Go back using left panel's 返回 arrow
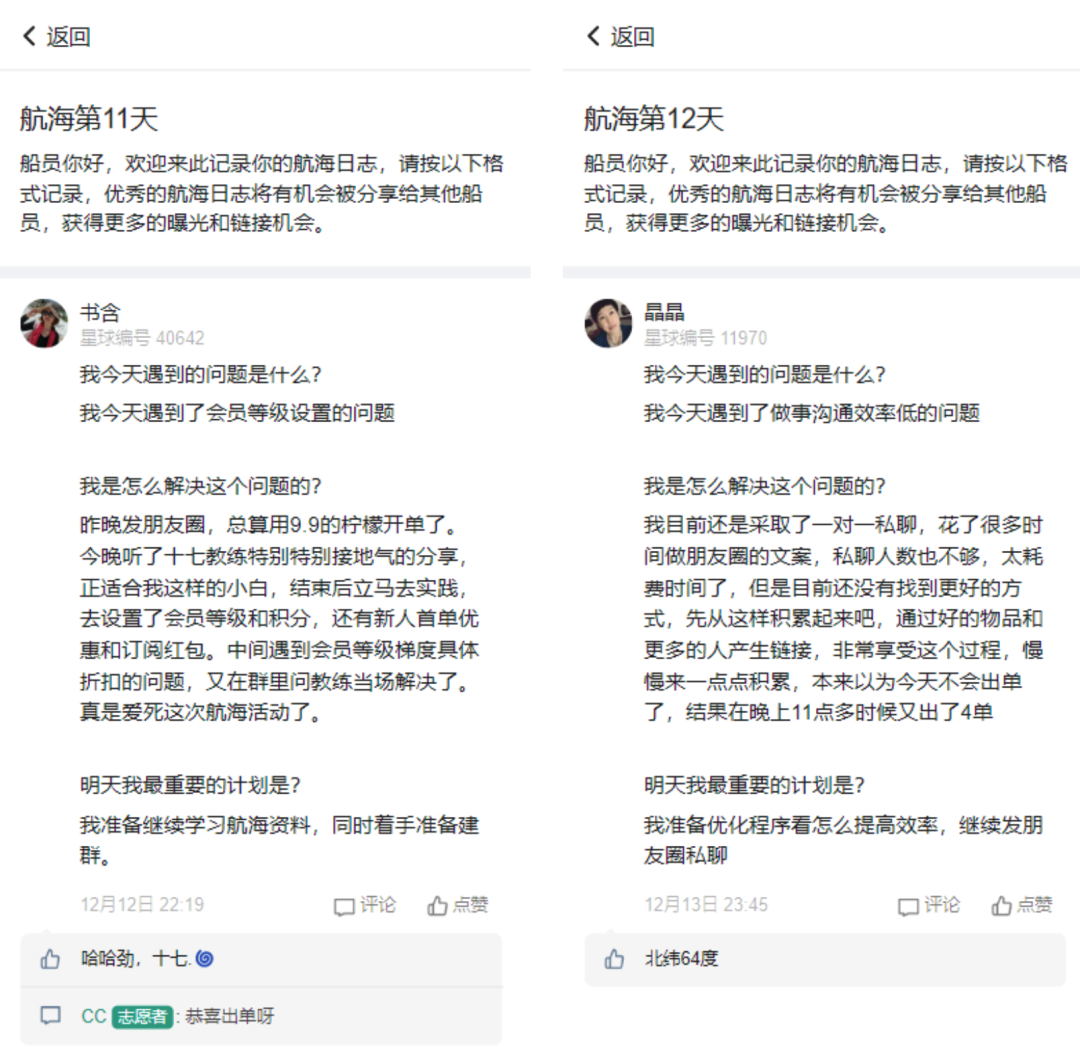 pos(29,36)
